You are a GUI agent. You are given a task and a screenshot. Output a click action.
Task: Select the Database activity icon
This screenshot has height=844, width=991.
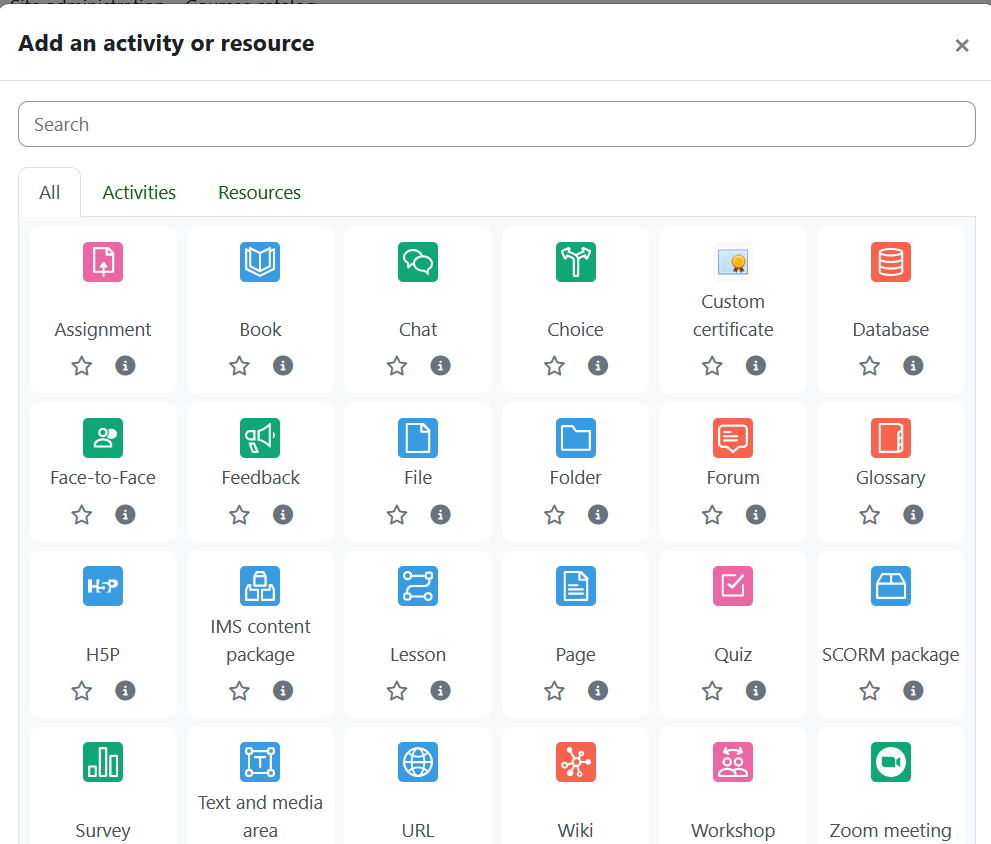coord(890,262)
